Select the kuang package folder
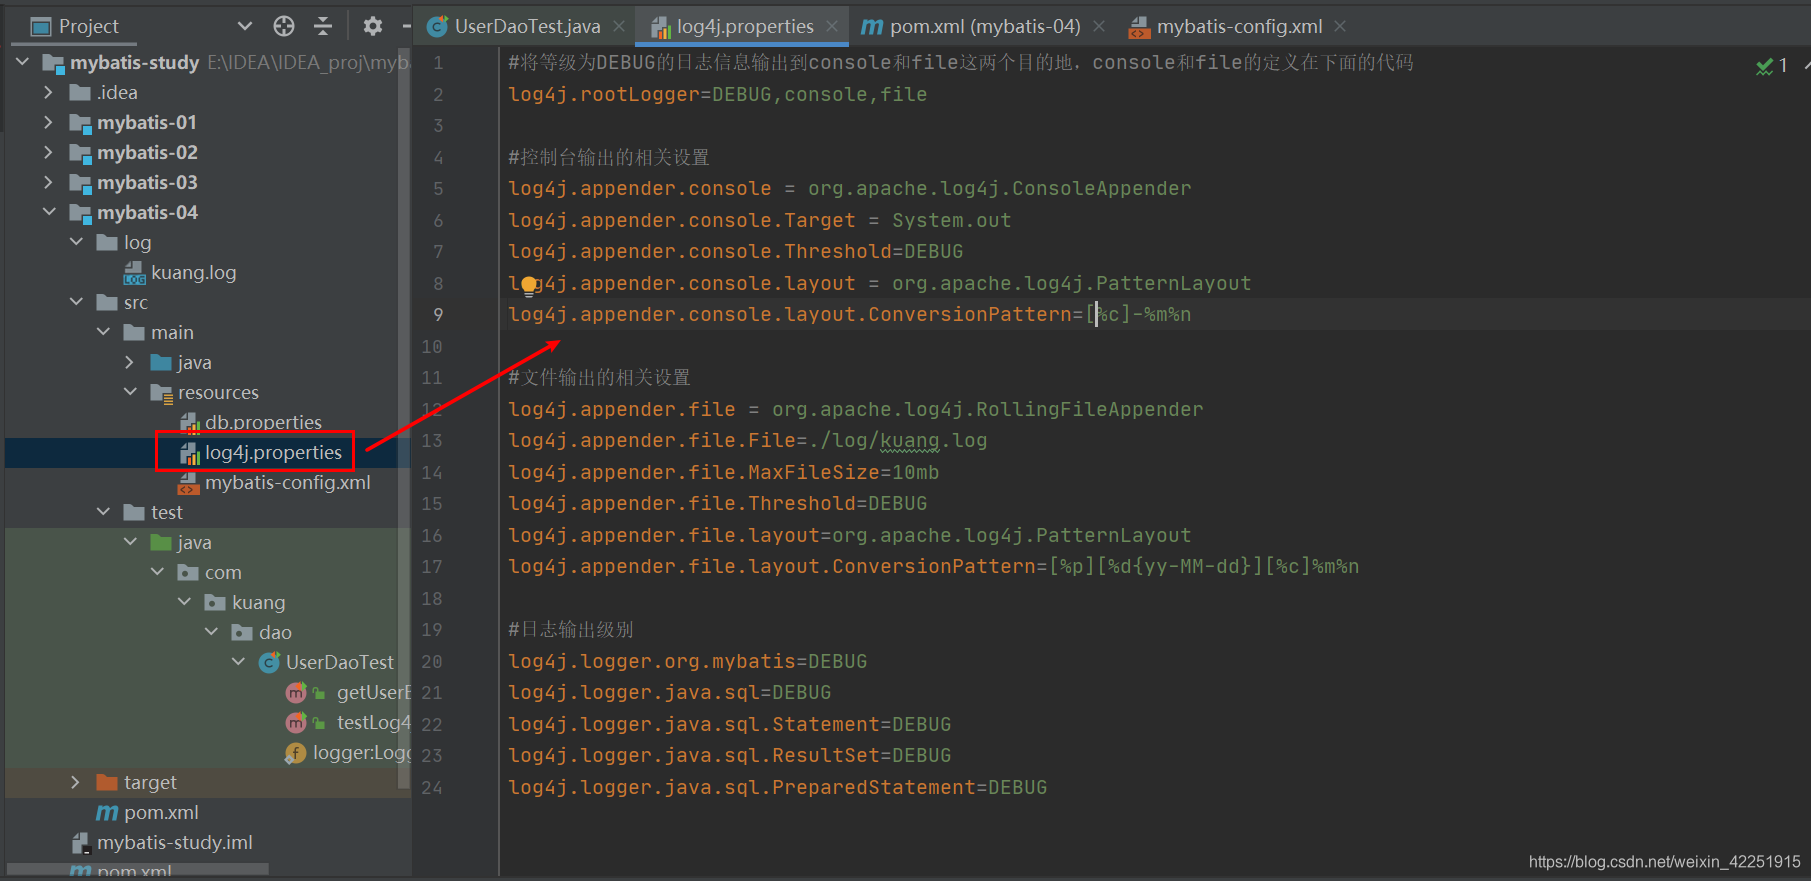 258,602
